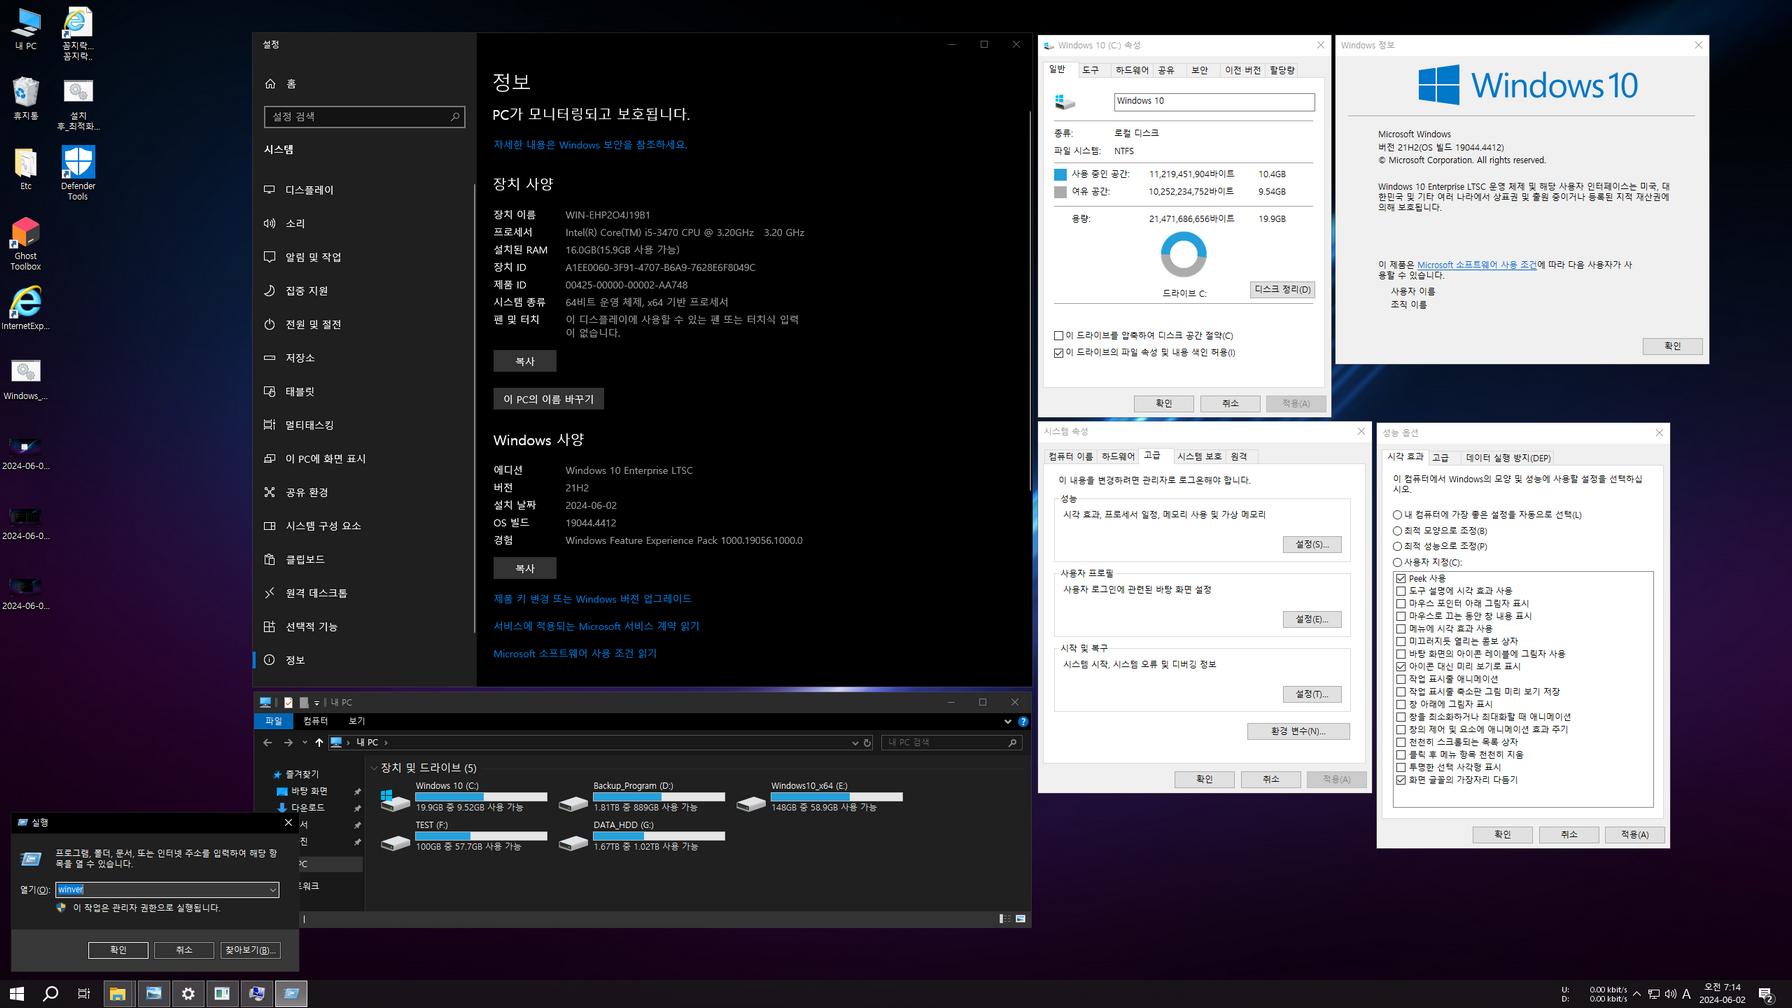Expand Explorer address bar history dropdown
The height and width of the screenshot is (1008, 1792).
tap(855, 743)
